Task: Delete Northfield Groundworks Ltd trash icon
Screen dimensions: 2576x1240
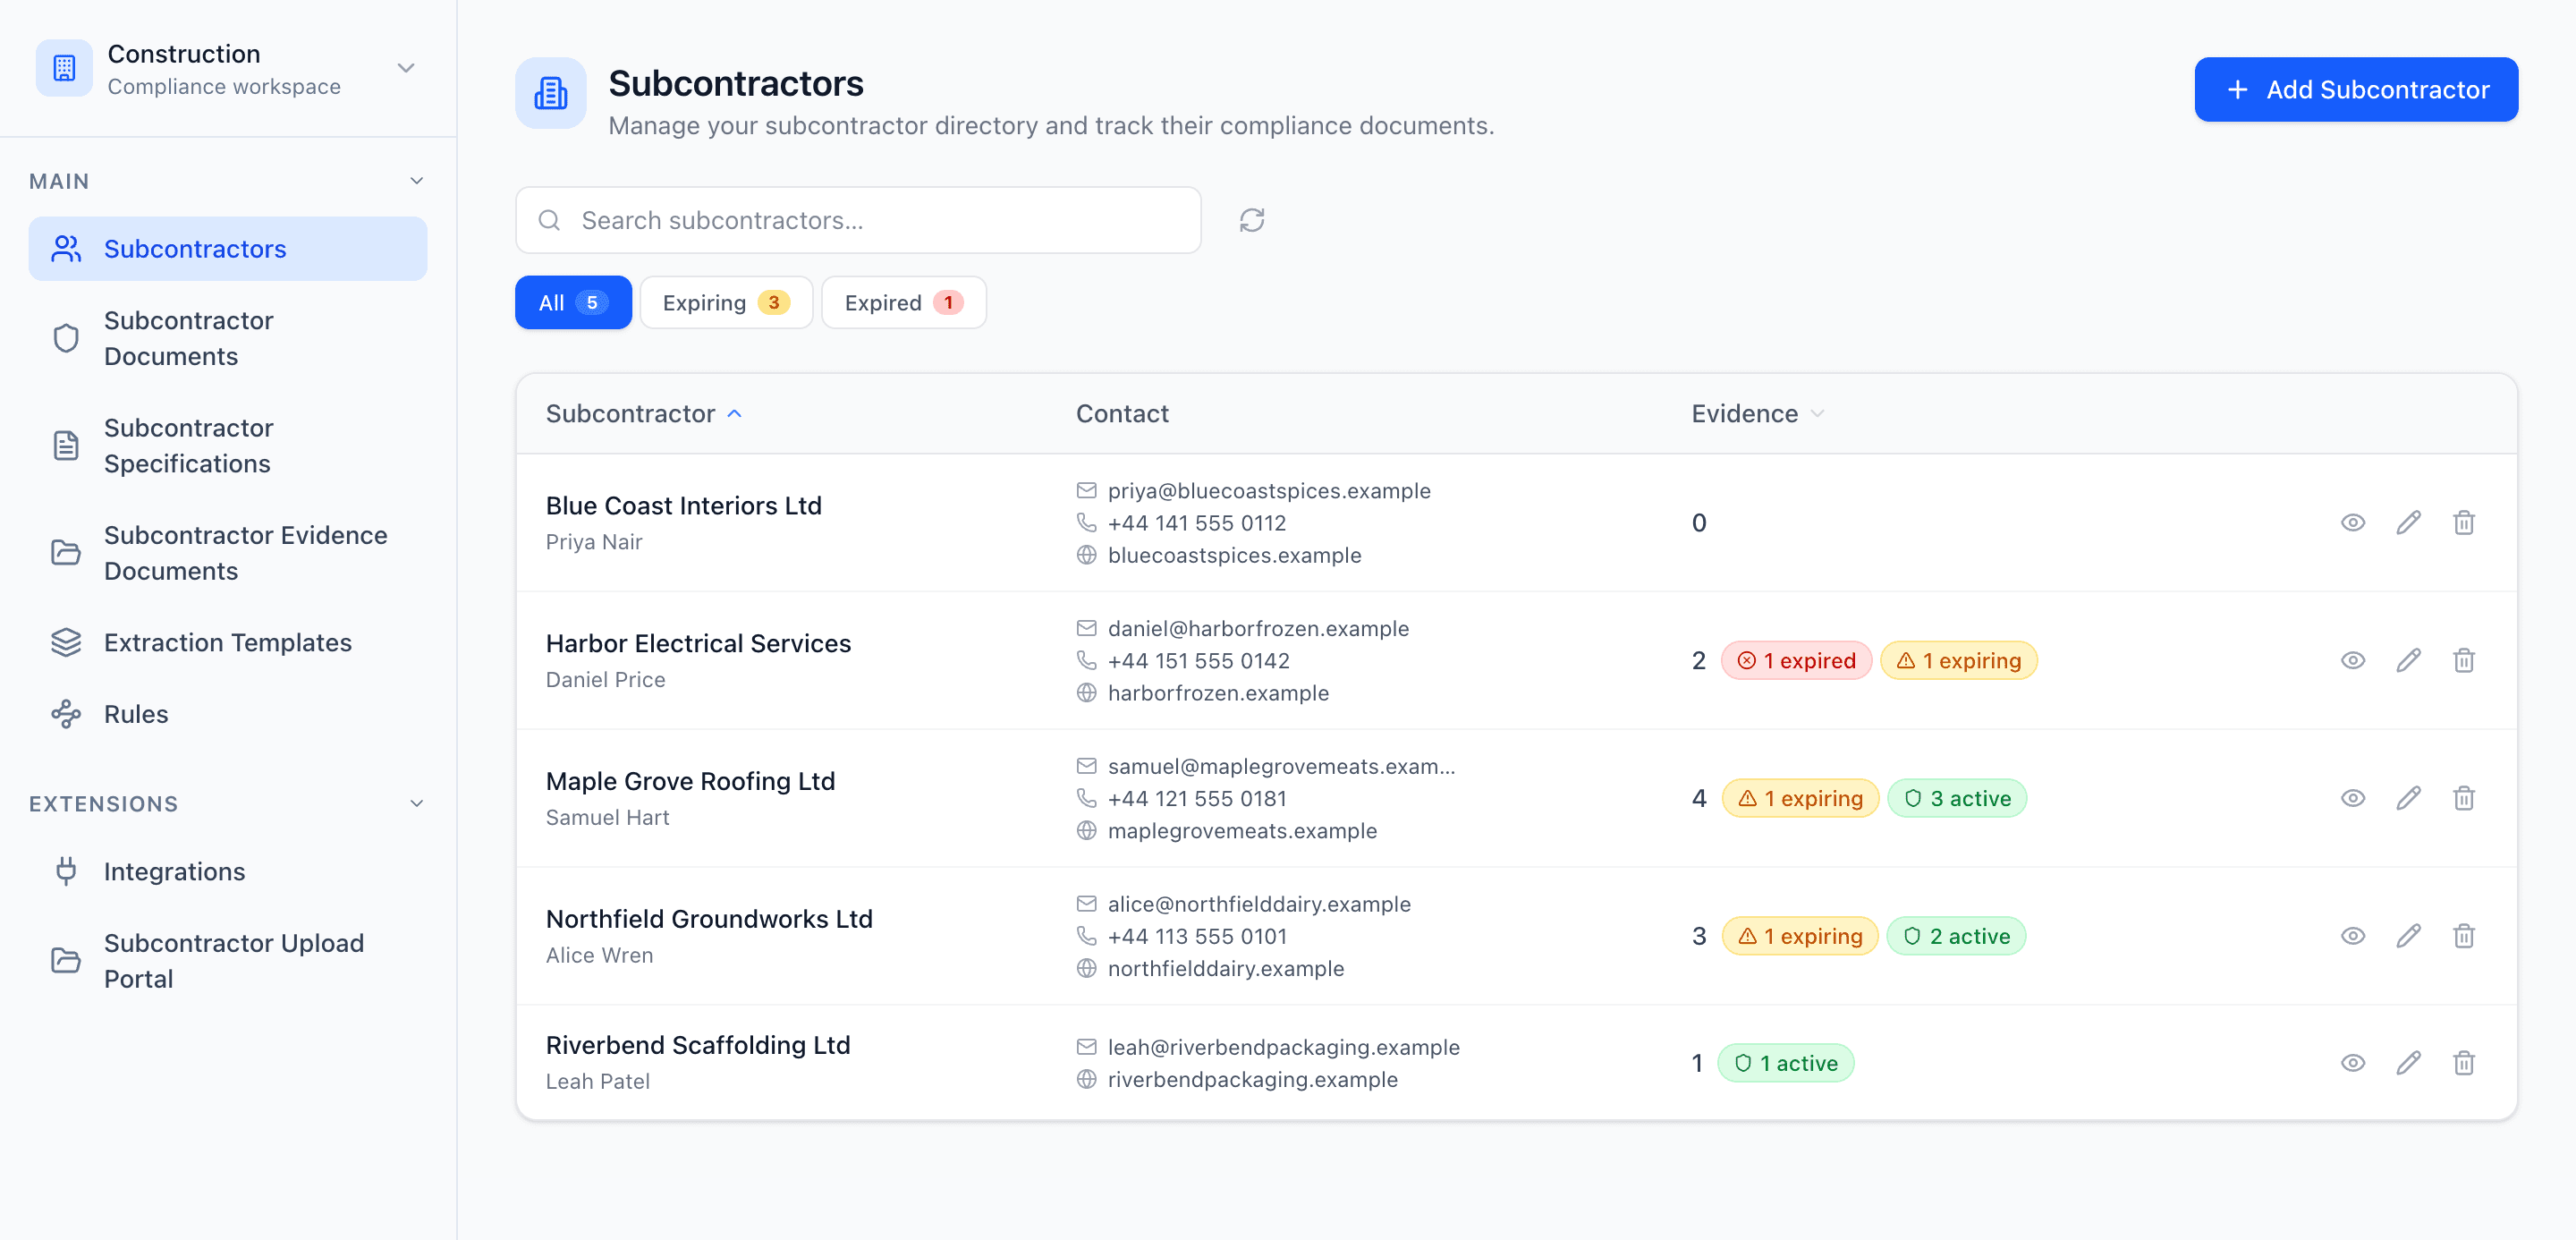Action: pos(2464,936)
